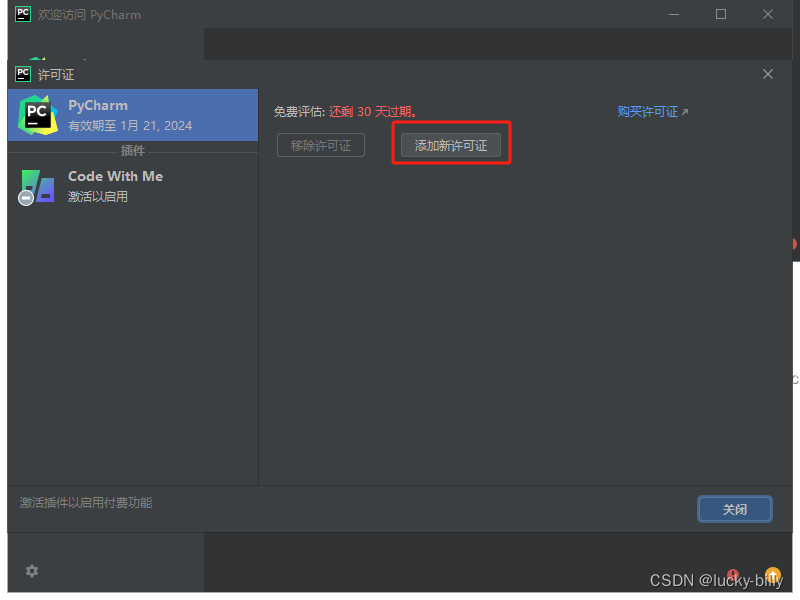Click the 有效期至 1月 21, 2024 text
Screen dimensions: 800x600
click(130, 126)
